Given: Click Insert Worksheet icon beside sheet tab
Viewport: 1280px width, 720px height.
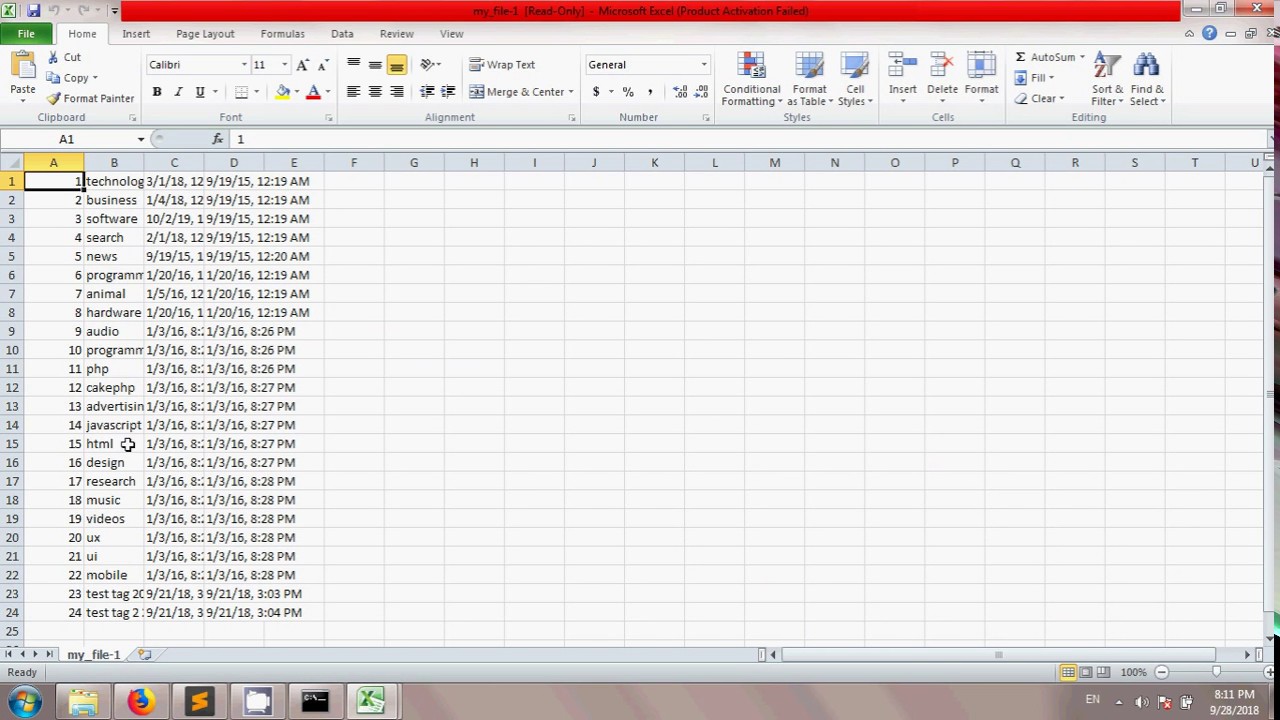Looking at the screenshot, I should [x=144, y=655].
